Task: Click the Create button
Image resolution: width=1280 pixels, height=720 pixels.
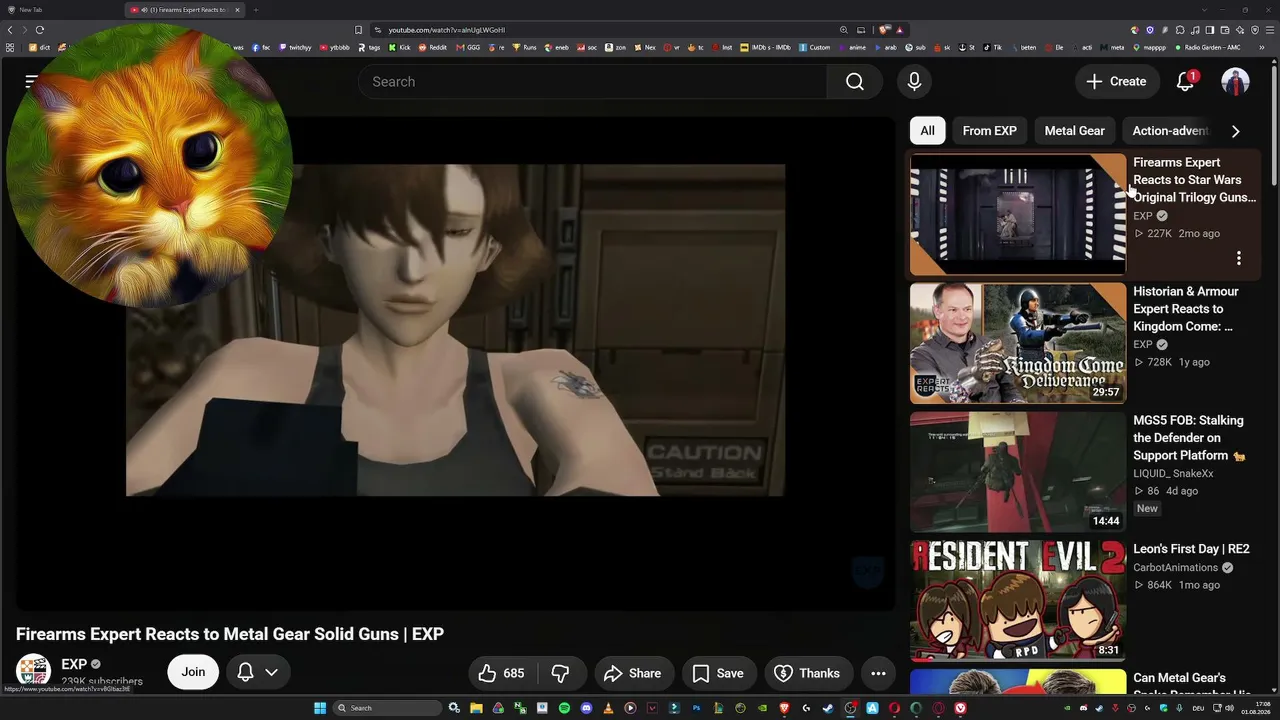Action: [1117, 82]
